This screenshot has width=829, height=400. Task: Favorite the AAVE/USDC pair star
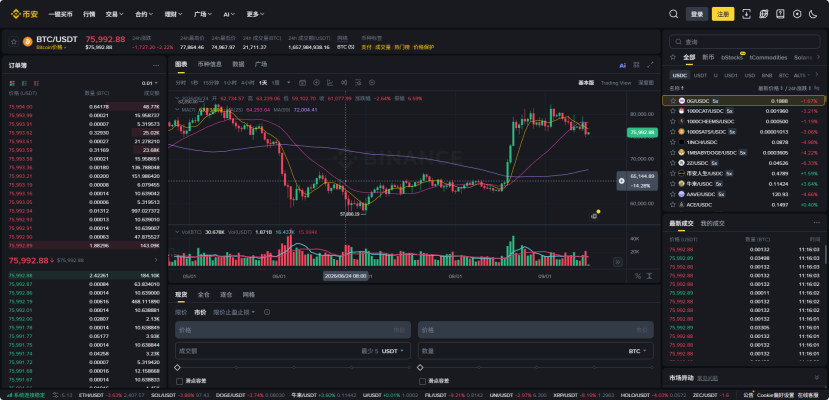pyautogui.click(x=673, y=194)
